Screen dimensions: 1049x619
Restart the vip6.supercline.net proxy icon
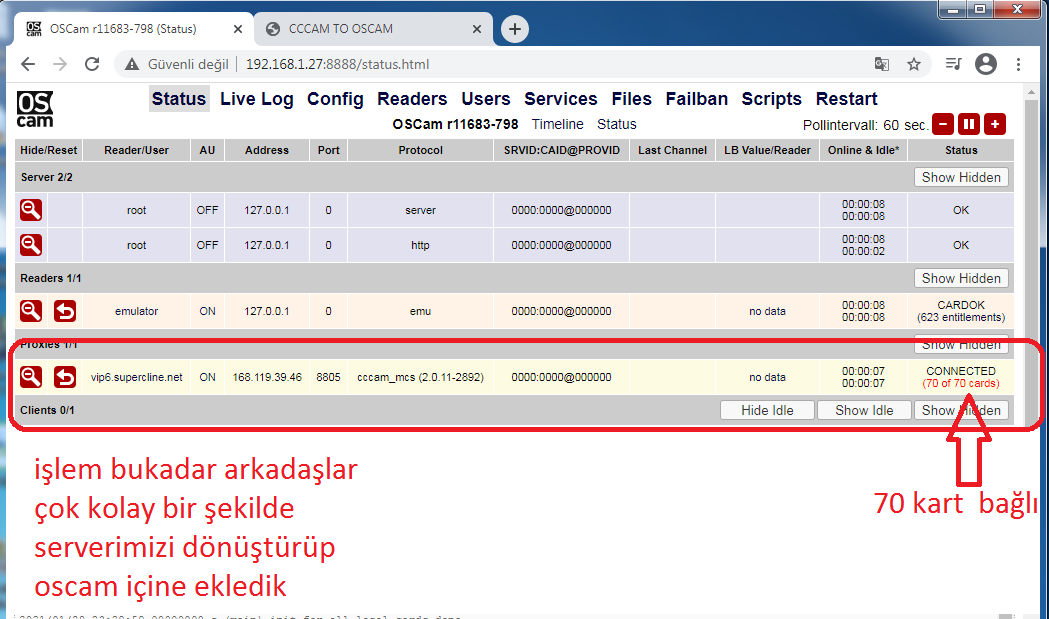pyautogui.click(x=65, y=377)
